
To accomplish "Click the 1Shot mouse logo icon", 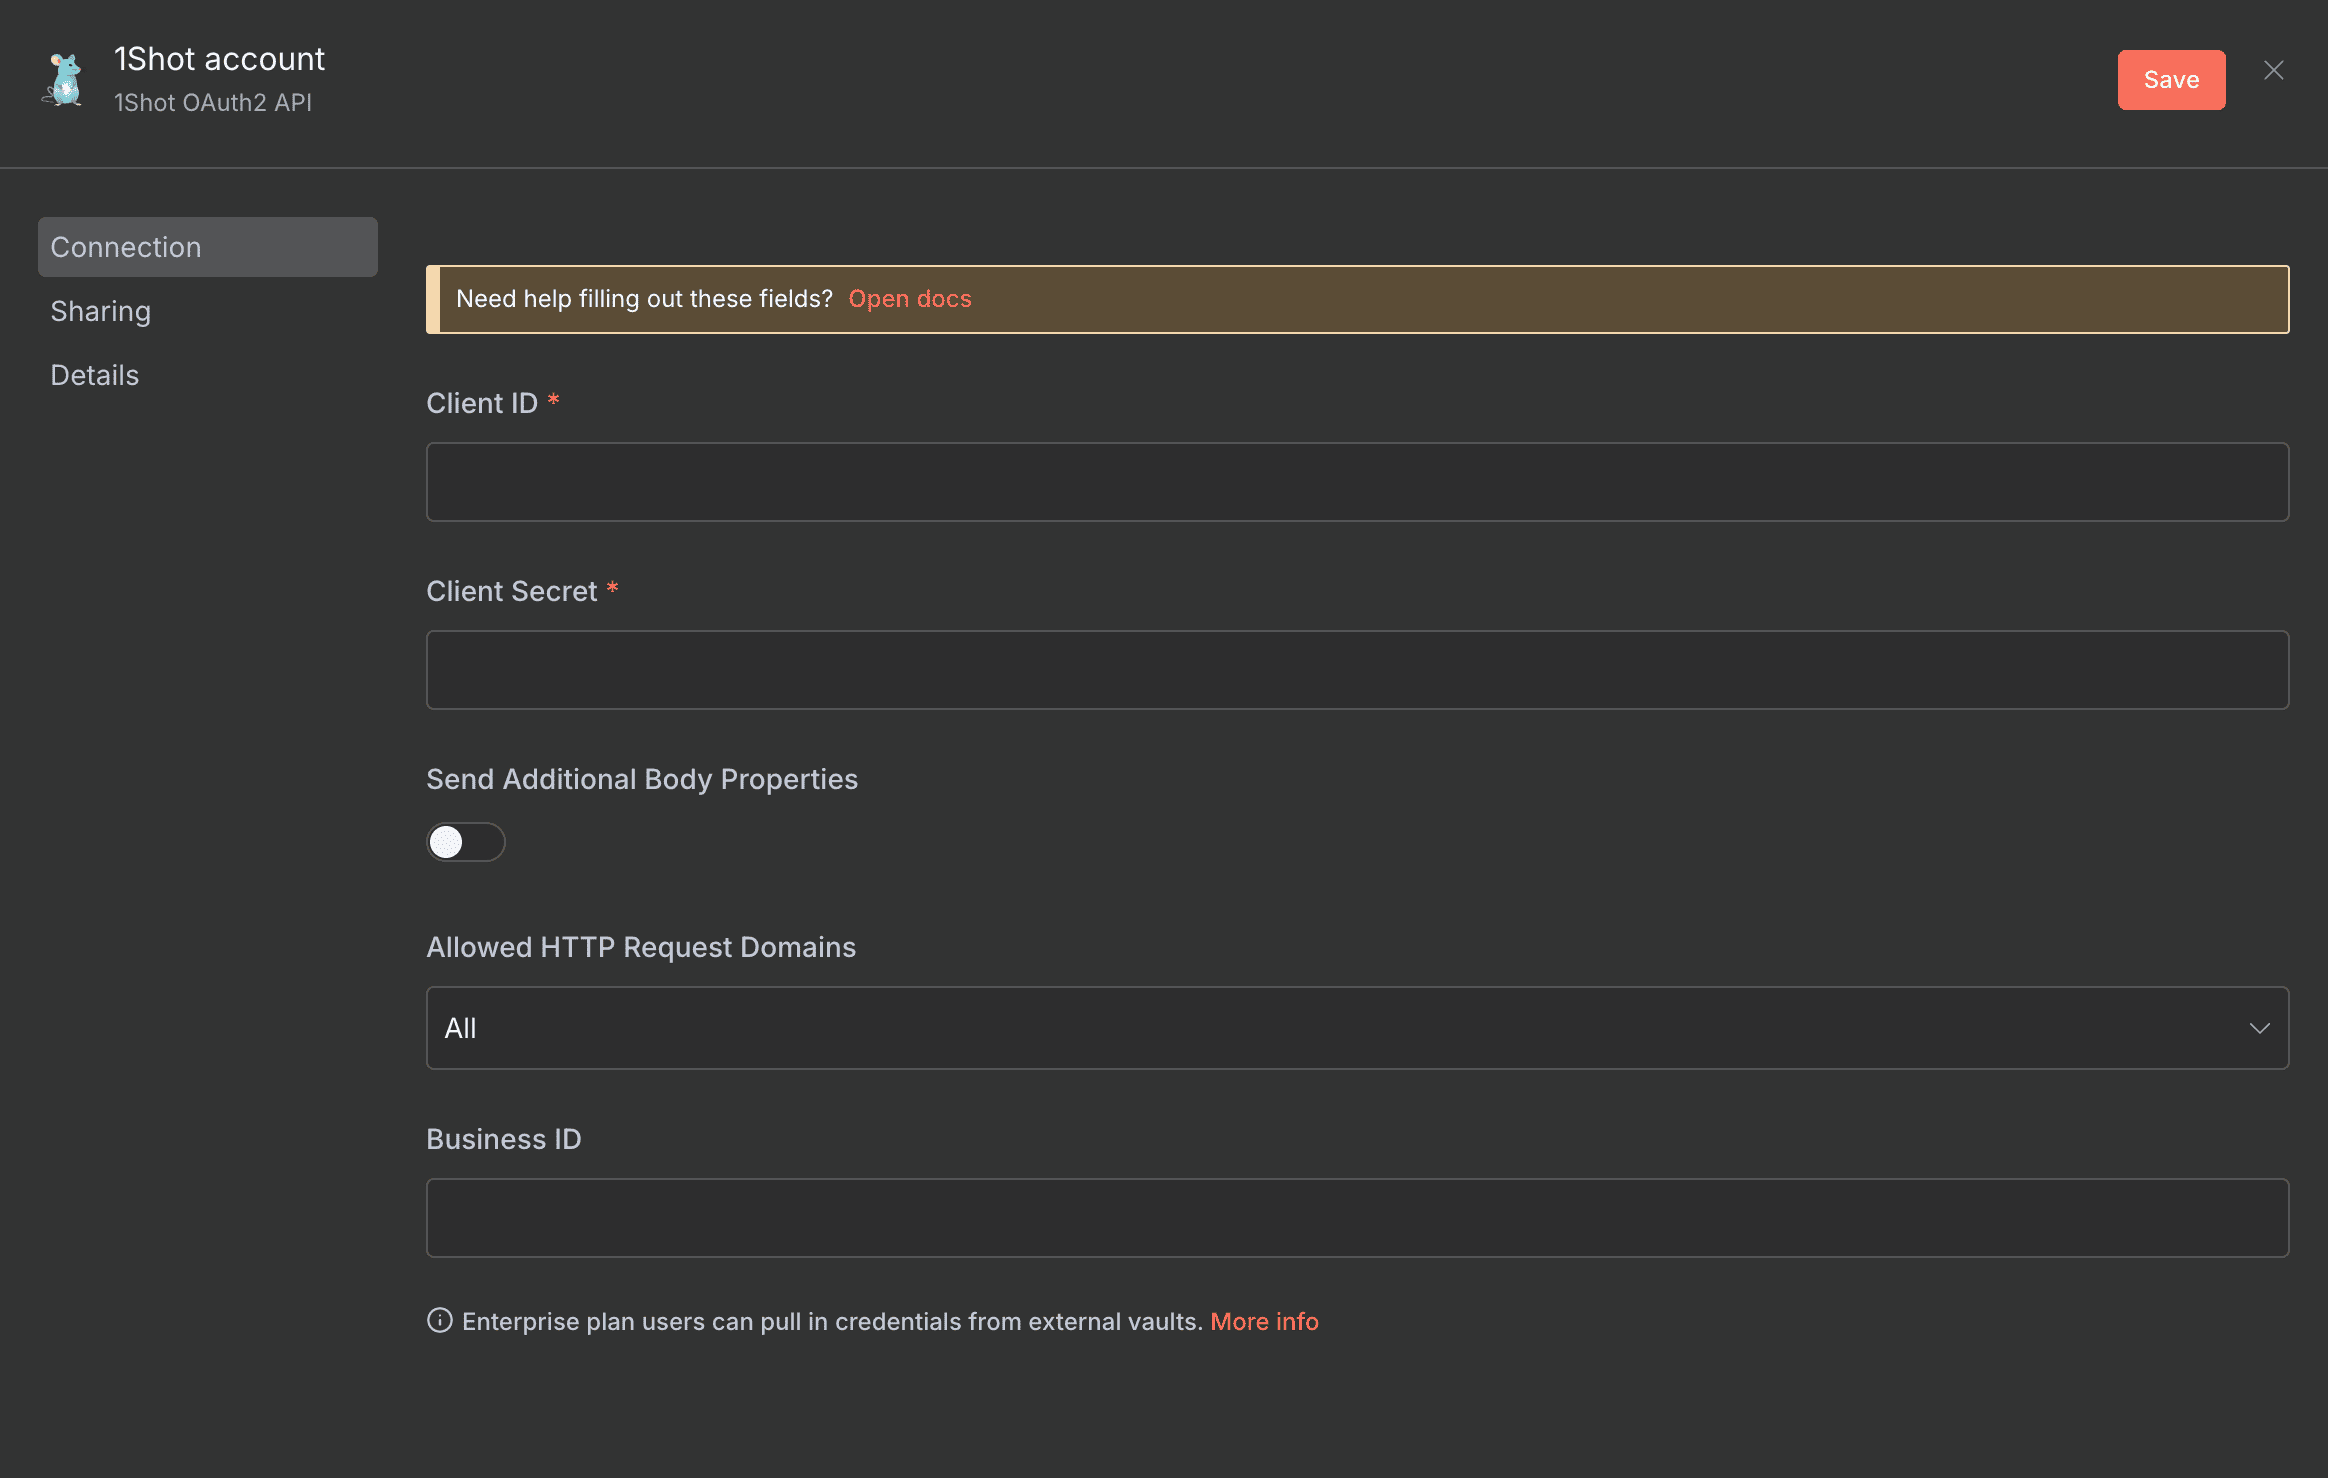I will click(x=62, y=79).
